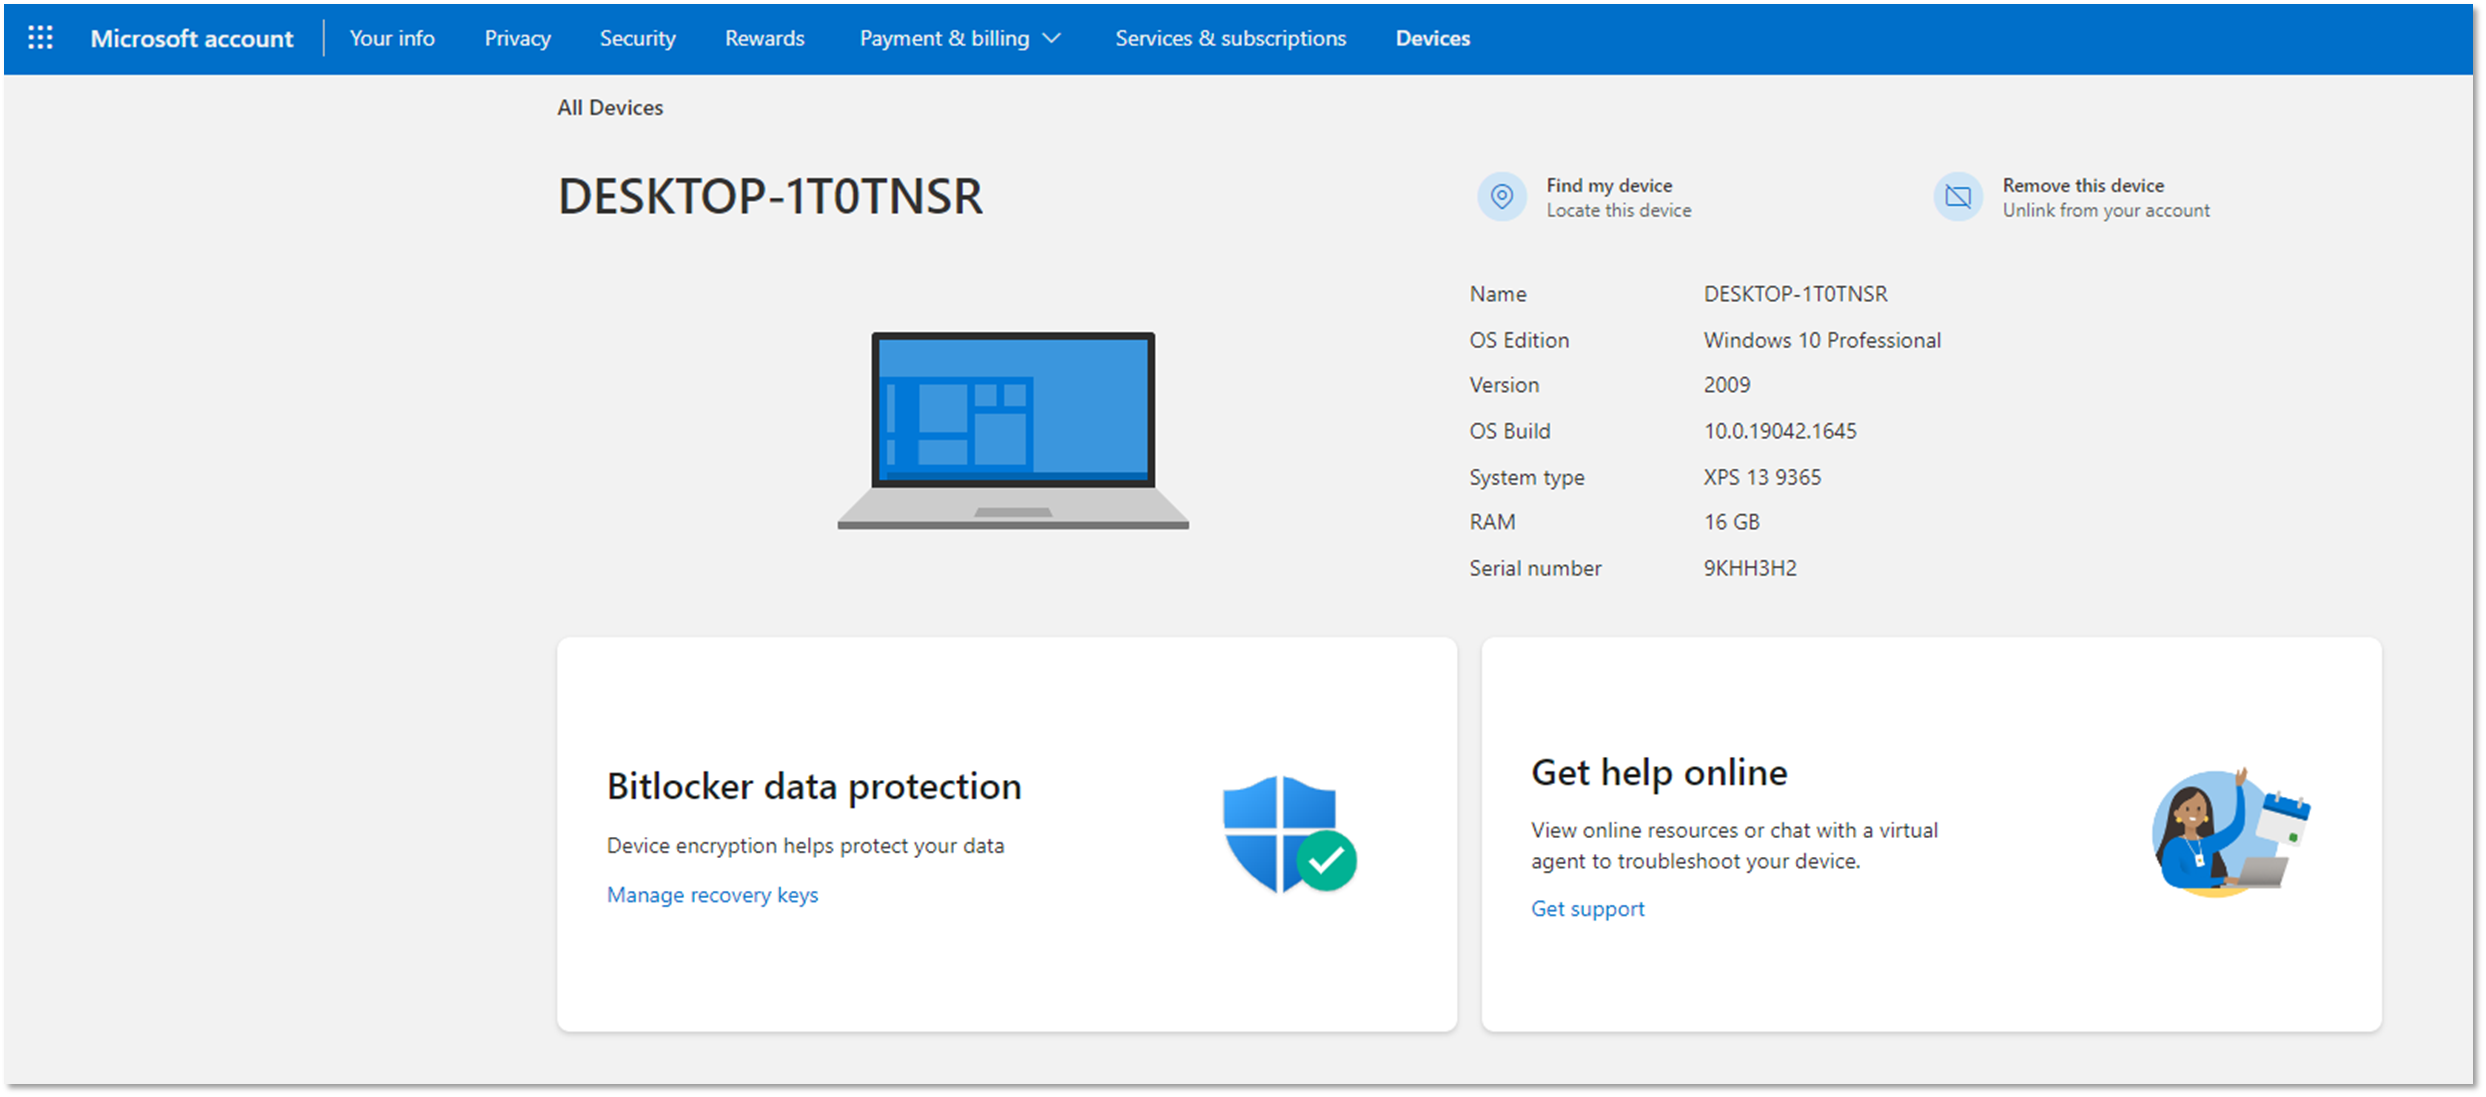Click the Remove this device icon
Image resolution: width=2486 pixels, height=1097 pixels.
(x=1957, y=196)
